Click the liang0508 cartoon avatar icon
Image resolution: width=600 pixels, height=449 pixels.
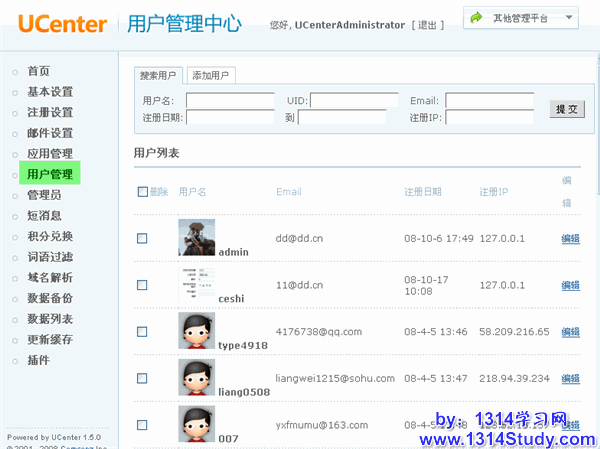click(197, 378)
